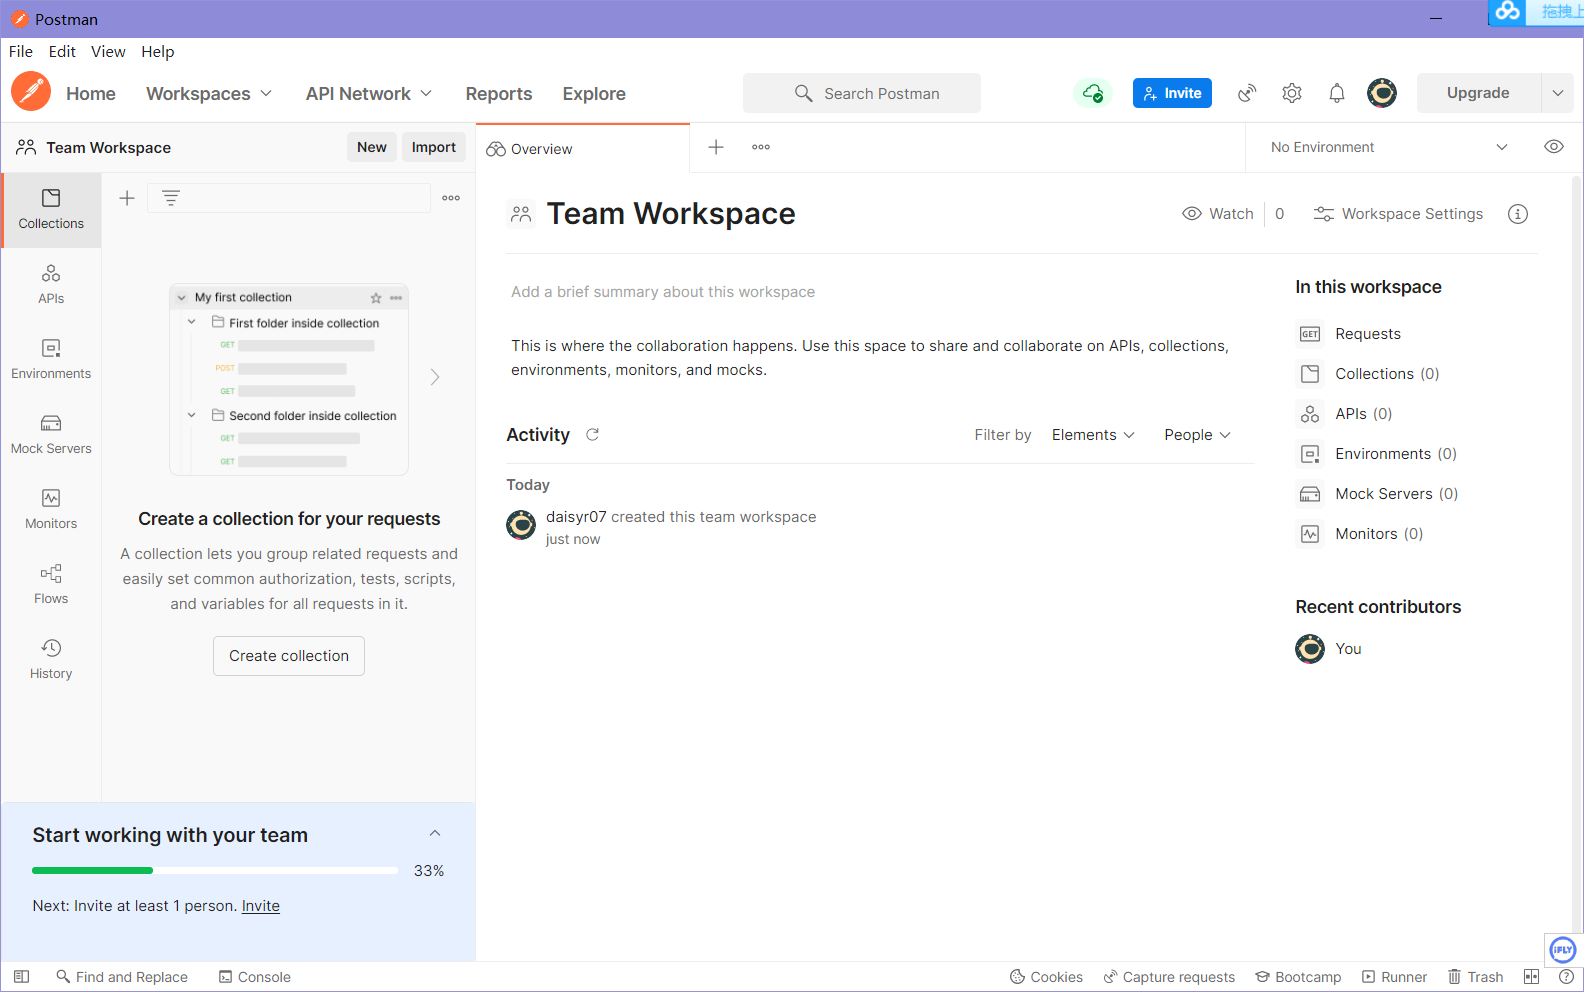Click the collections filter input field

tap(289, 198)
